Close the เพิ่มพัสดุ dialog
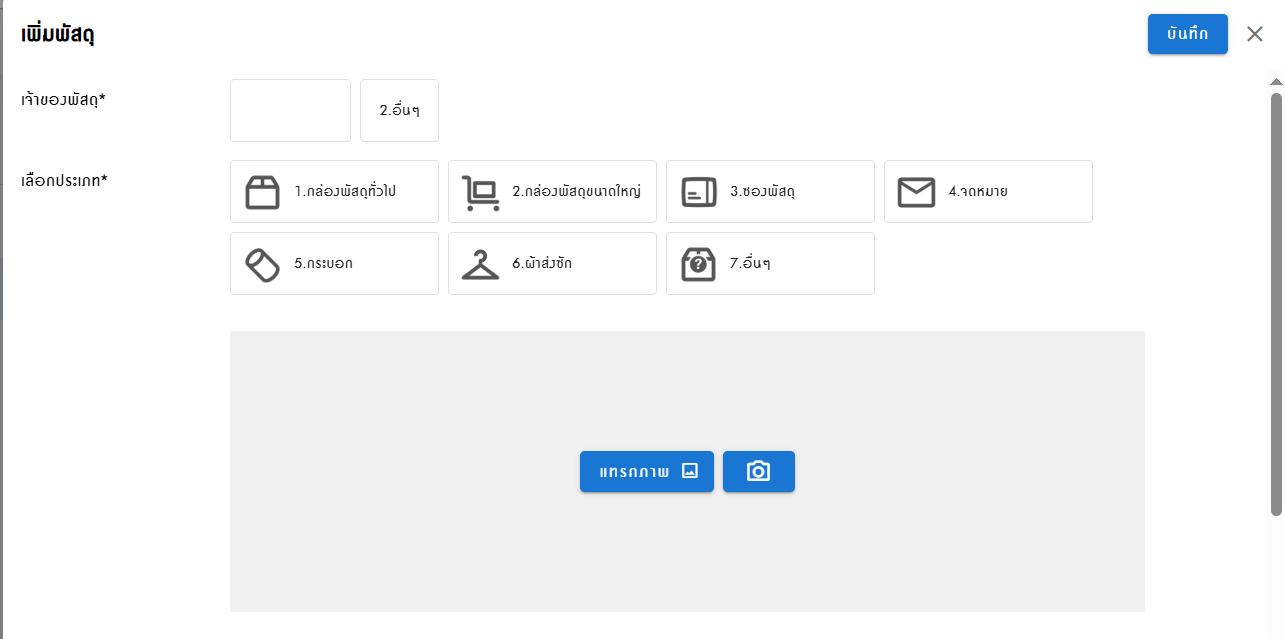This screenshot has height=639, width=1285. point(1255,34)
